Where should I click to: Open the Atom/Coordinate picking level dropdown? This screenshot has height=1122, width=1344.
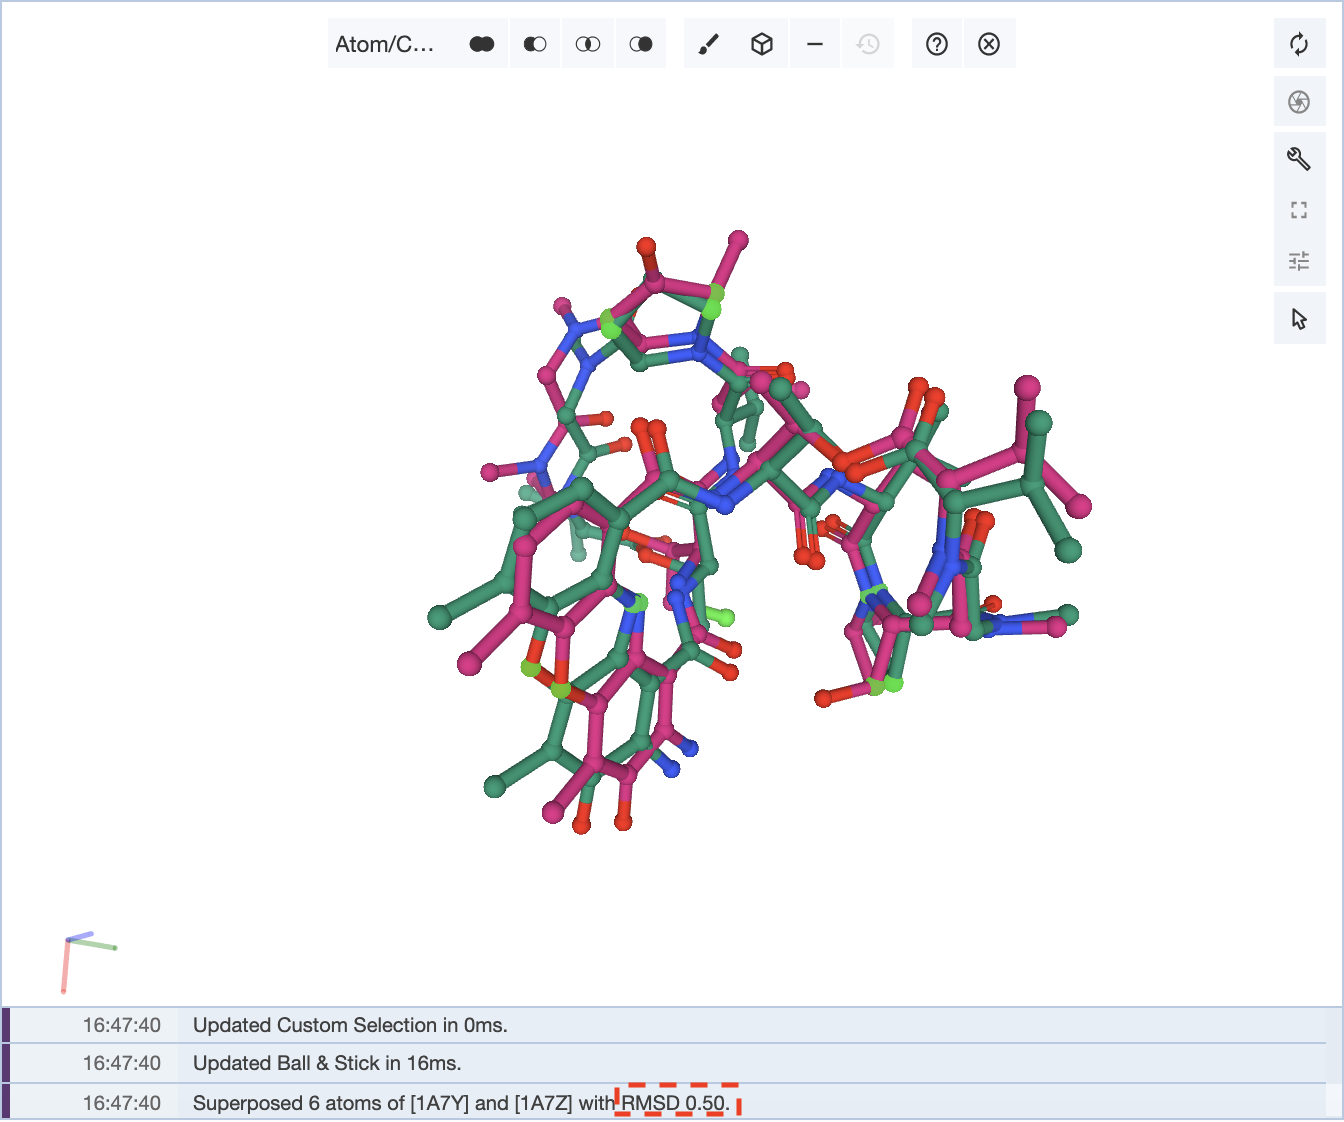click(x=385, y=44)
